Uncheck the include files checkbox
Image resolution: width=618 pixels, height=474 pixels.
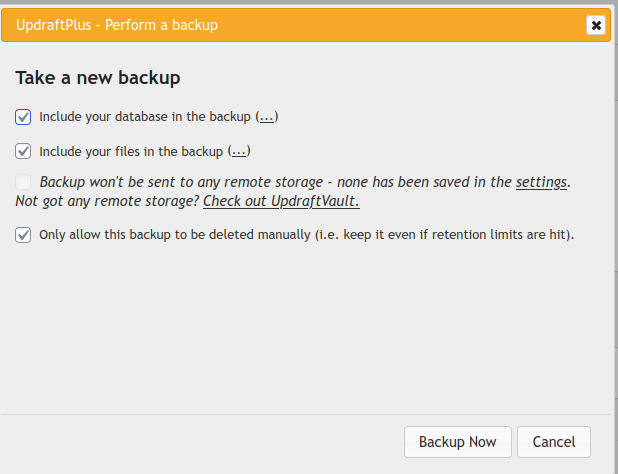click(23, 152)
